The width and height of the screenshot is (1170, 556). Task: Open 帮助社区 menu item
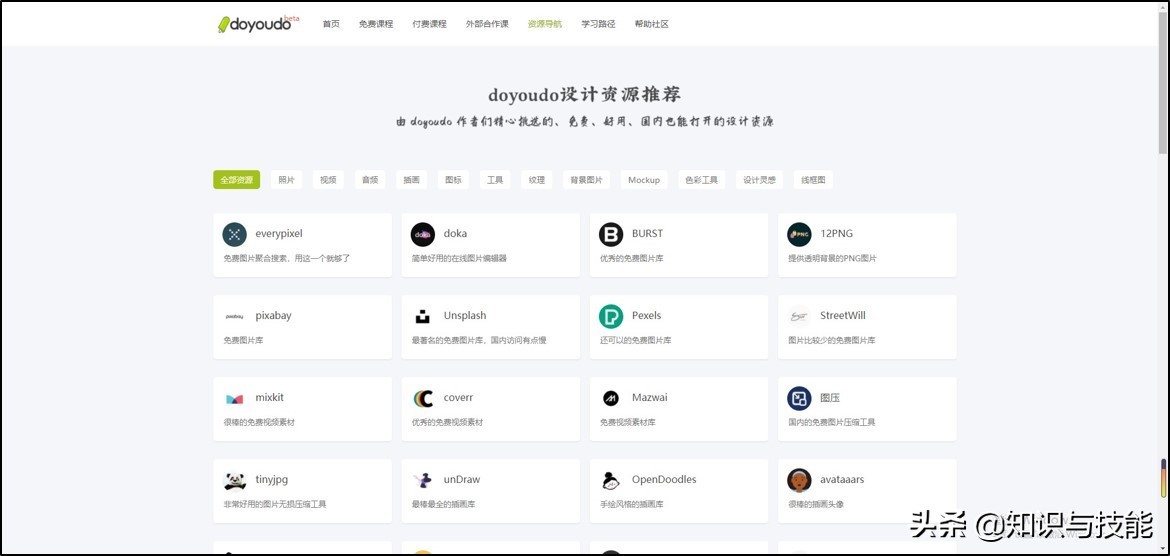click(x=651, y=24)
